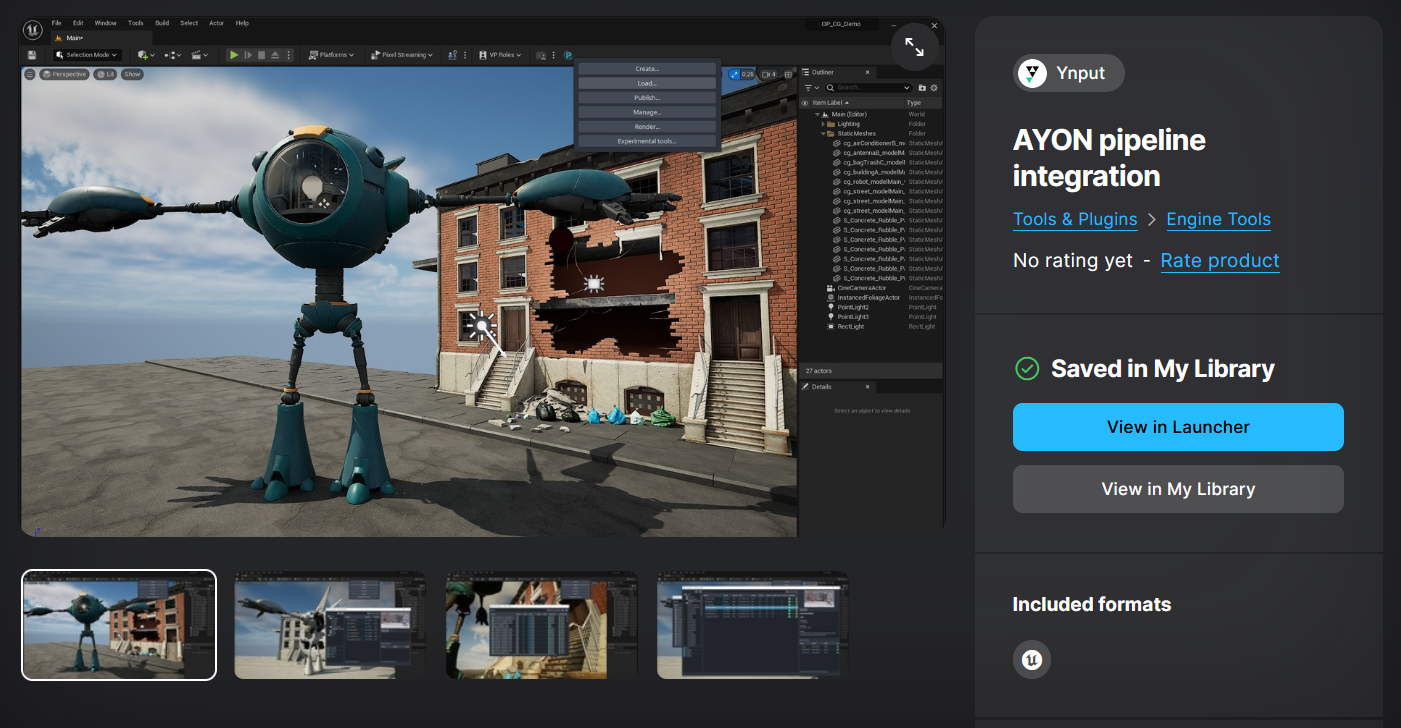Click the View in Launcher button
Viewport: 1401px width, 728px height.
(x=1178, y=427)
